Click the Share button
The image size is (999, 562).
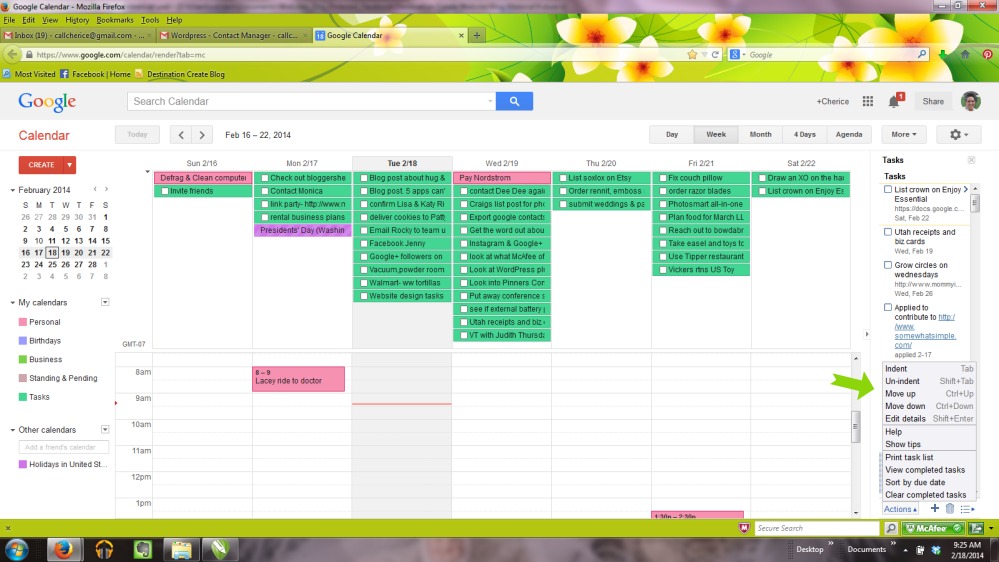tap(933, 101)
